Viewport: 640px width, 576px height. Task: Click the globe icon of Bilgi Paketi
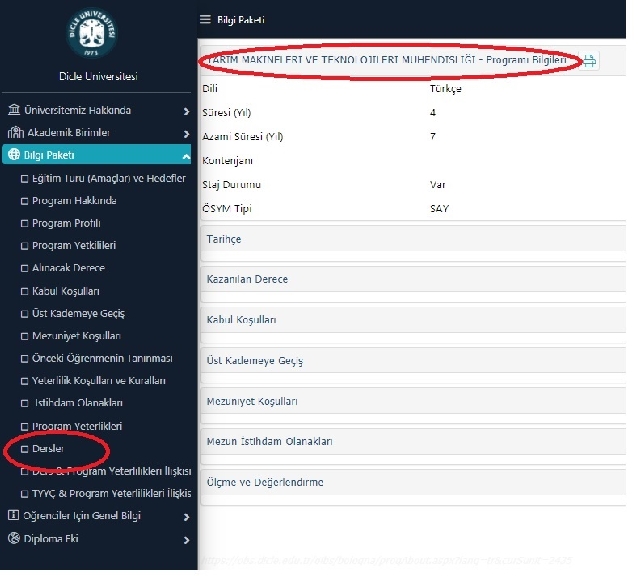coord(14,154)
